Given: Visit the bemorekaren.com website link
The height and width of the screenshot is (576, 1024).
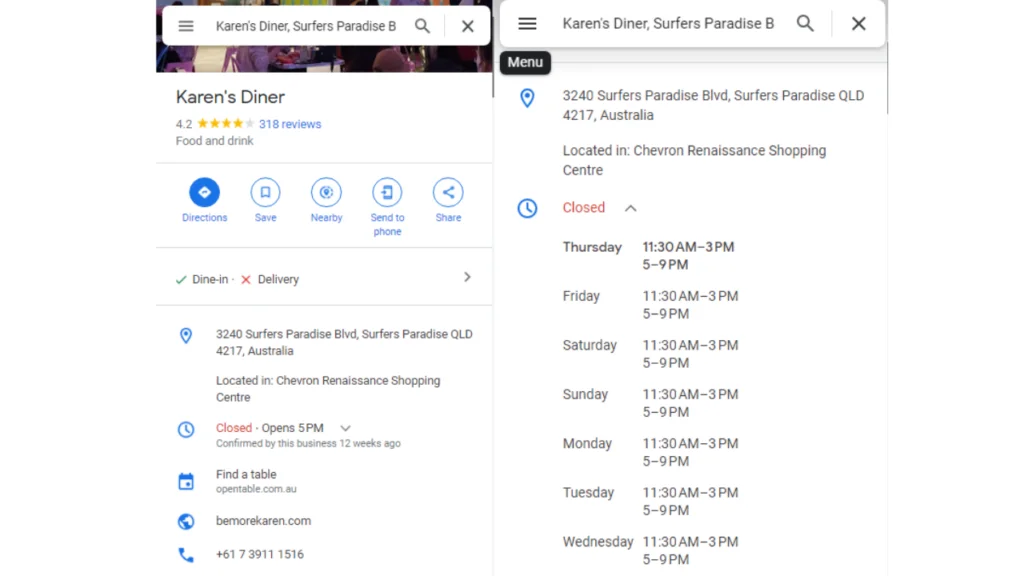Looking at the screenshot, I should tap(263, 521).
